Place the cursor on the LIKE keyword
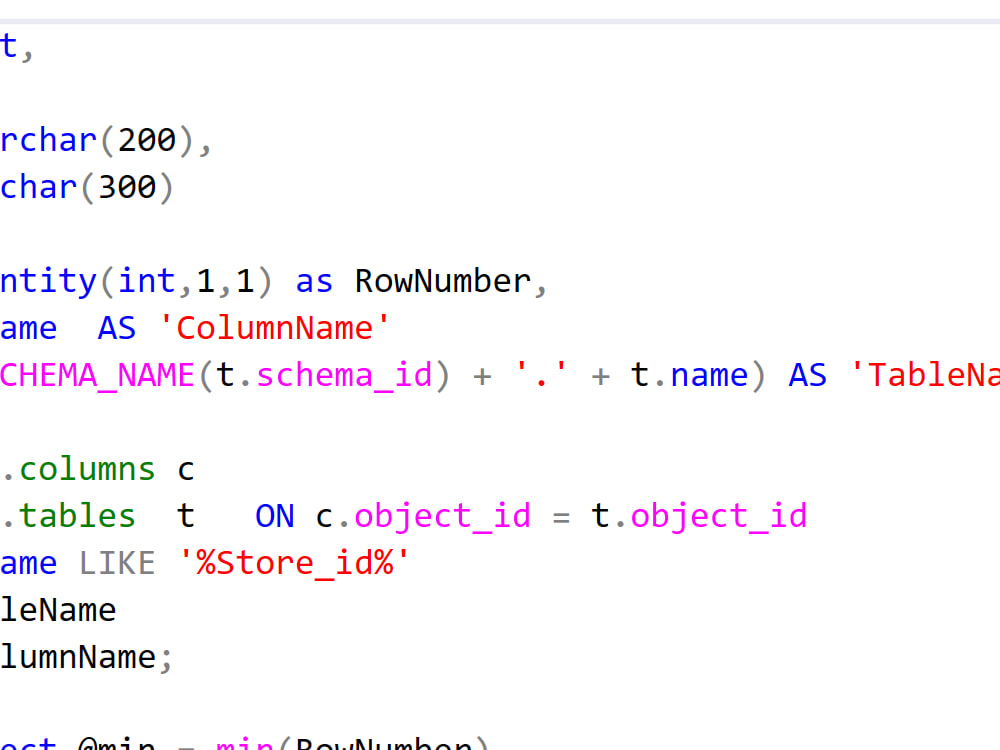Screen dimensions: 1000x750 117,563
